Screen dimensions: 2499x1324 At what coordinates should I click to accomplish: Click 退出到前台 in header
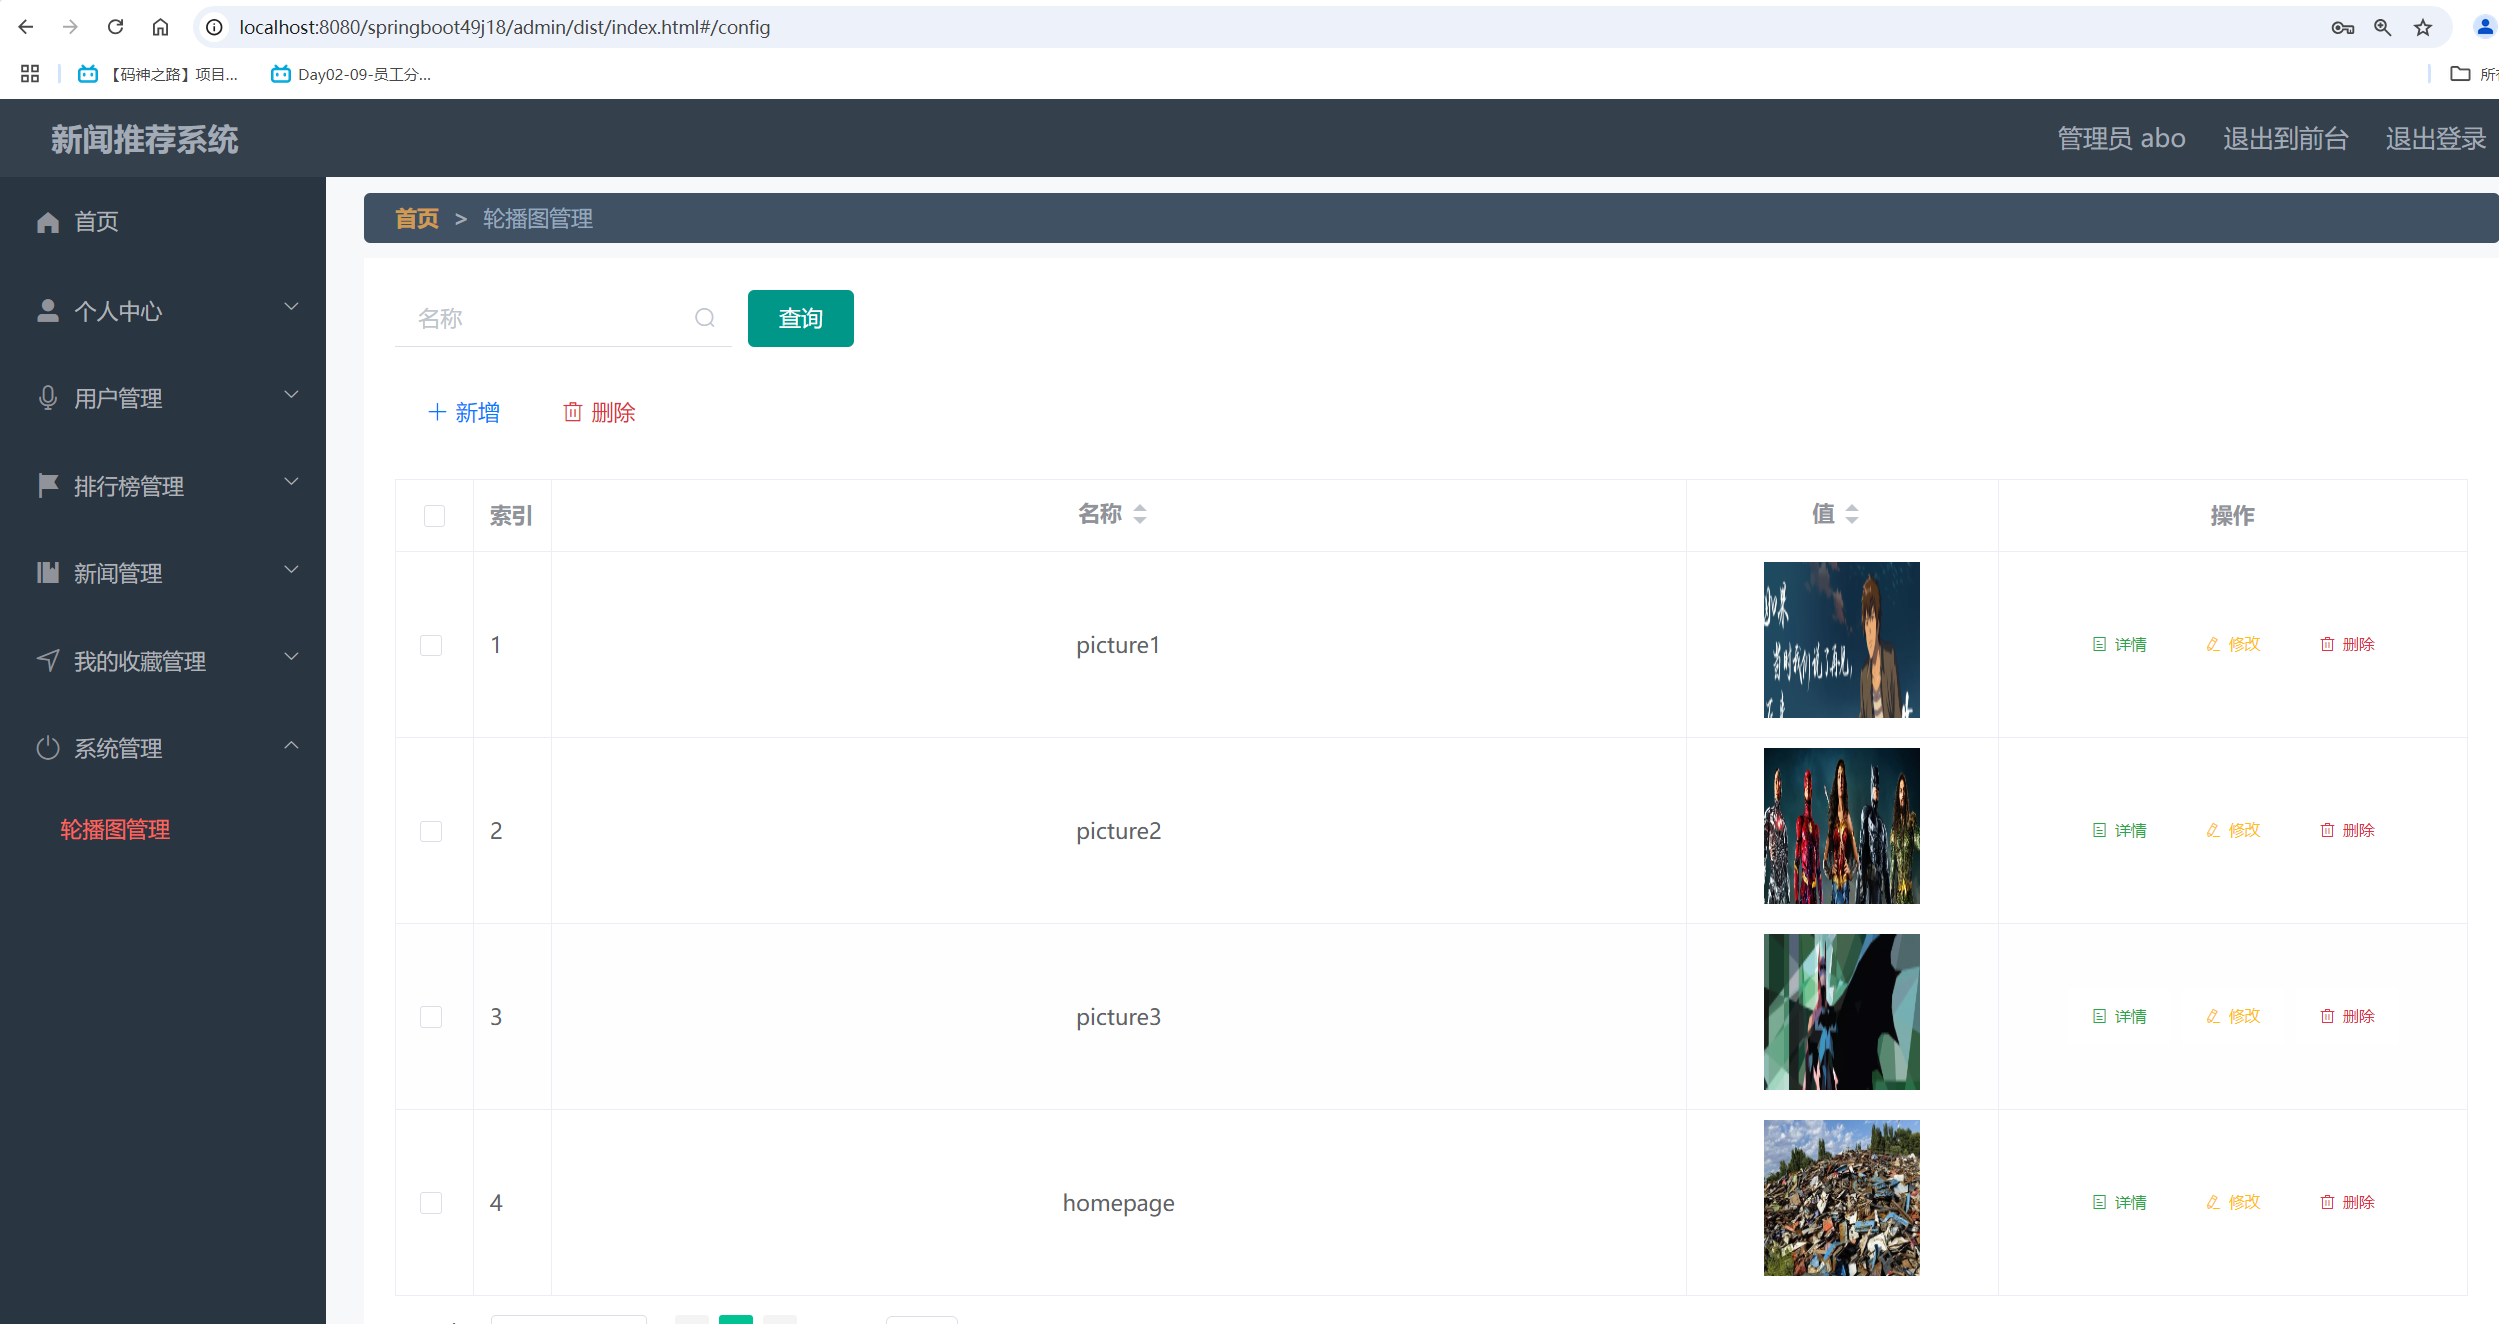pyautogui.click(x=2286, y=138)
